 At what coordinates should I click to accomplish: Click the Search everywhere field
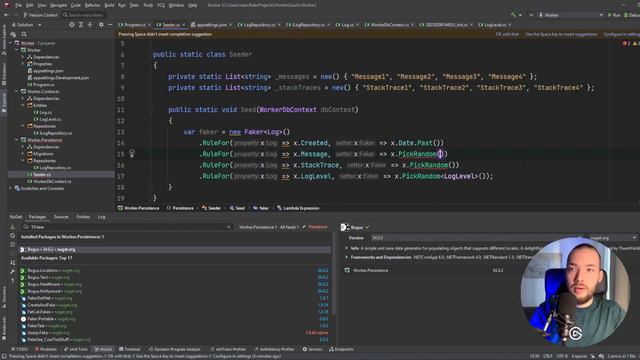(x=84, y=15)
